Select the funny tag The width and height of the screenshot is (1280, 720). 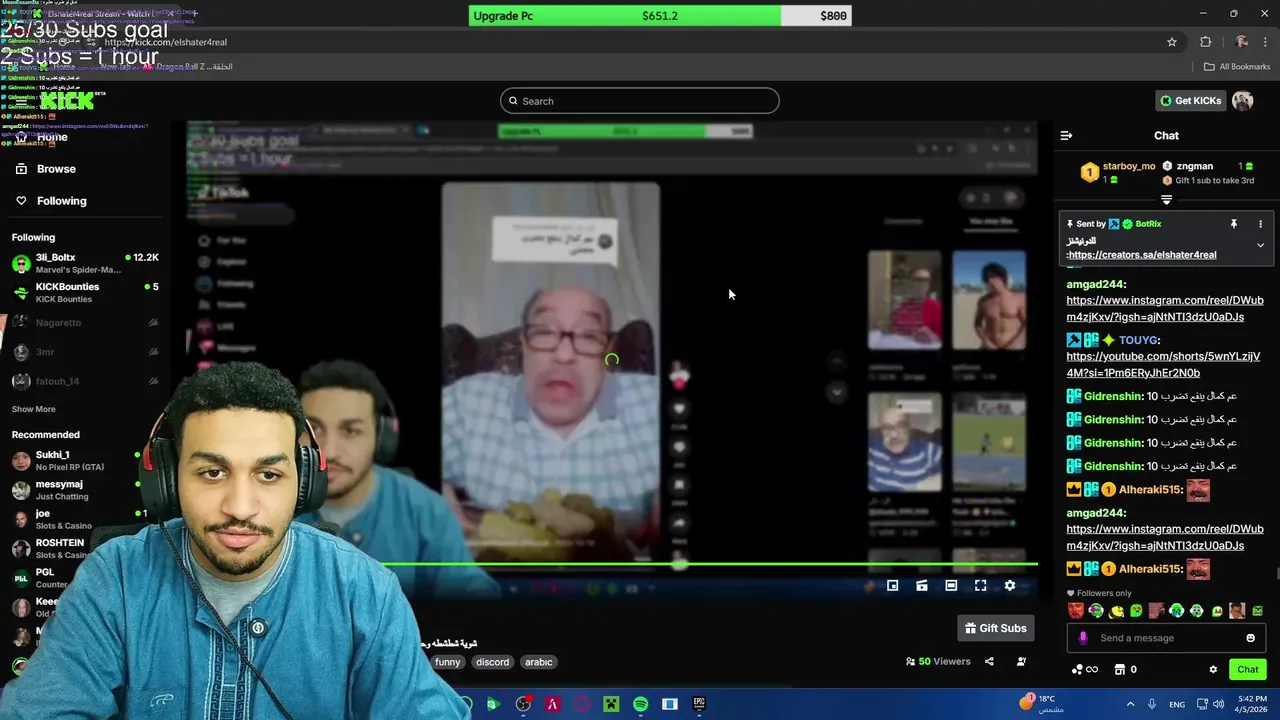tap(448, 662)
